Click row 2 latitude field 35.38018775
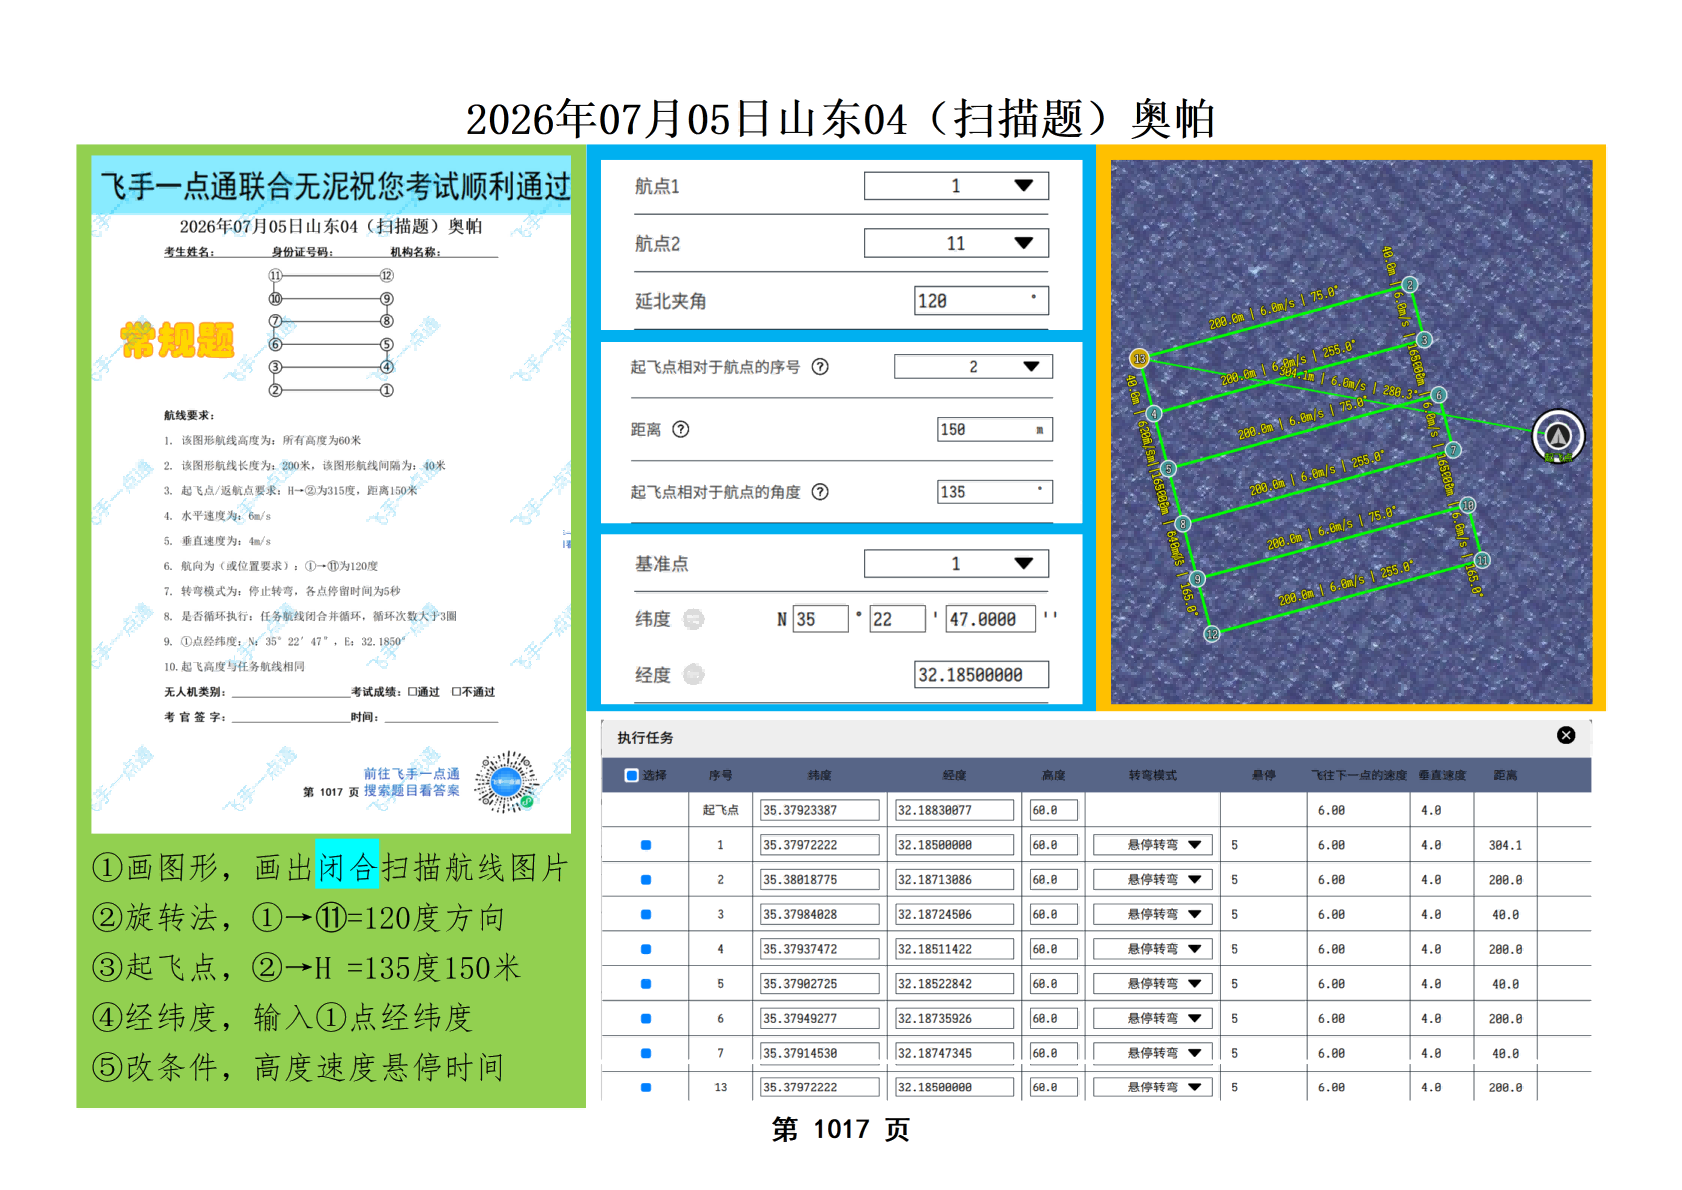Screen dimensions: 1682x1190 tap(820, 880)
